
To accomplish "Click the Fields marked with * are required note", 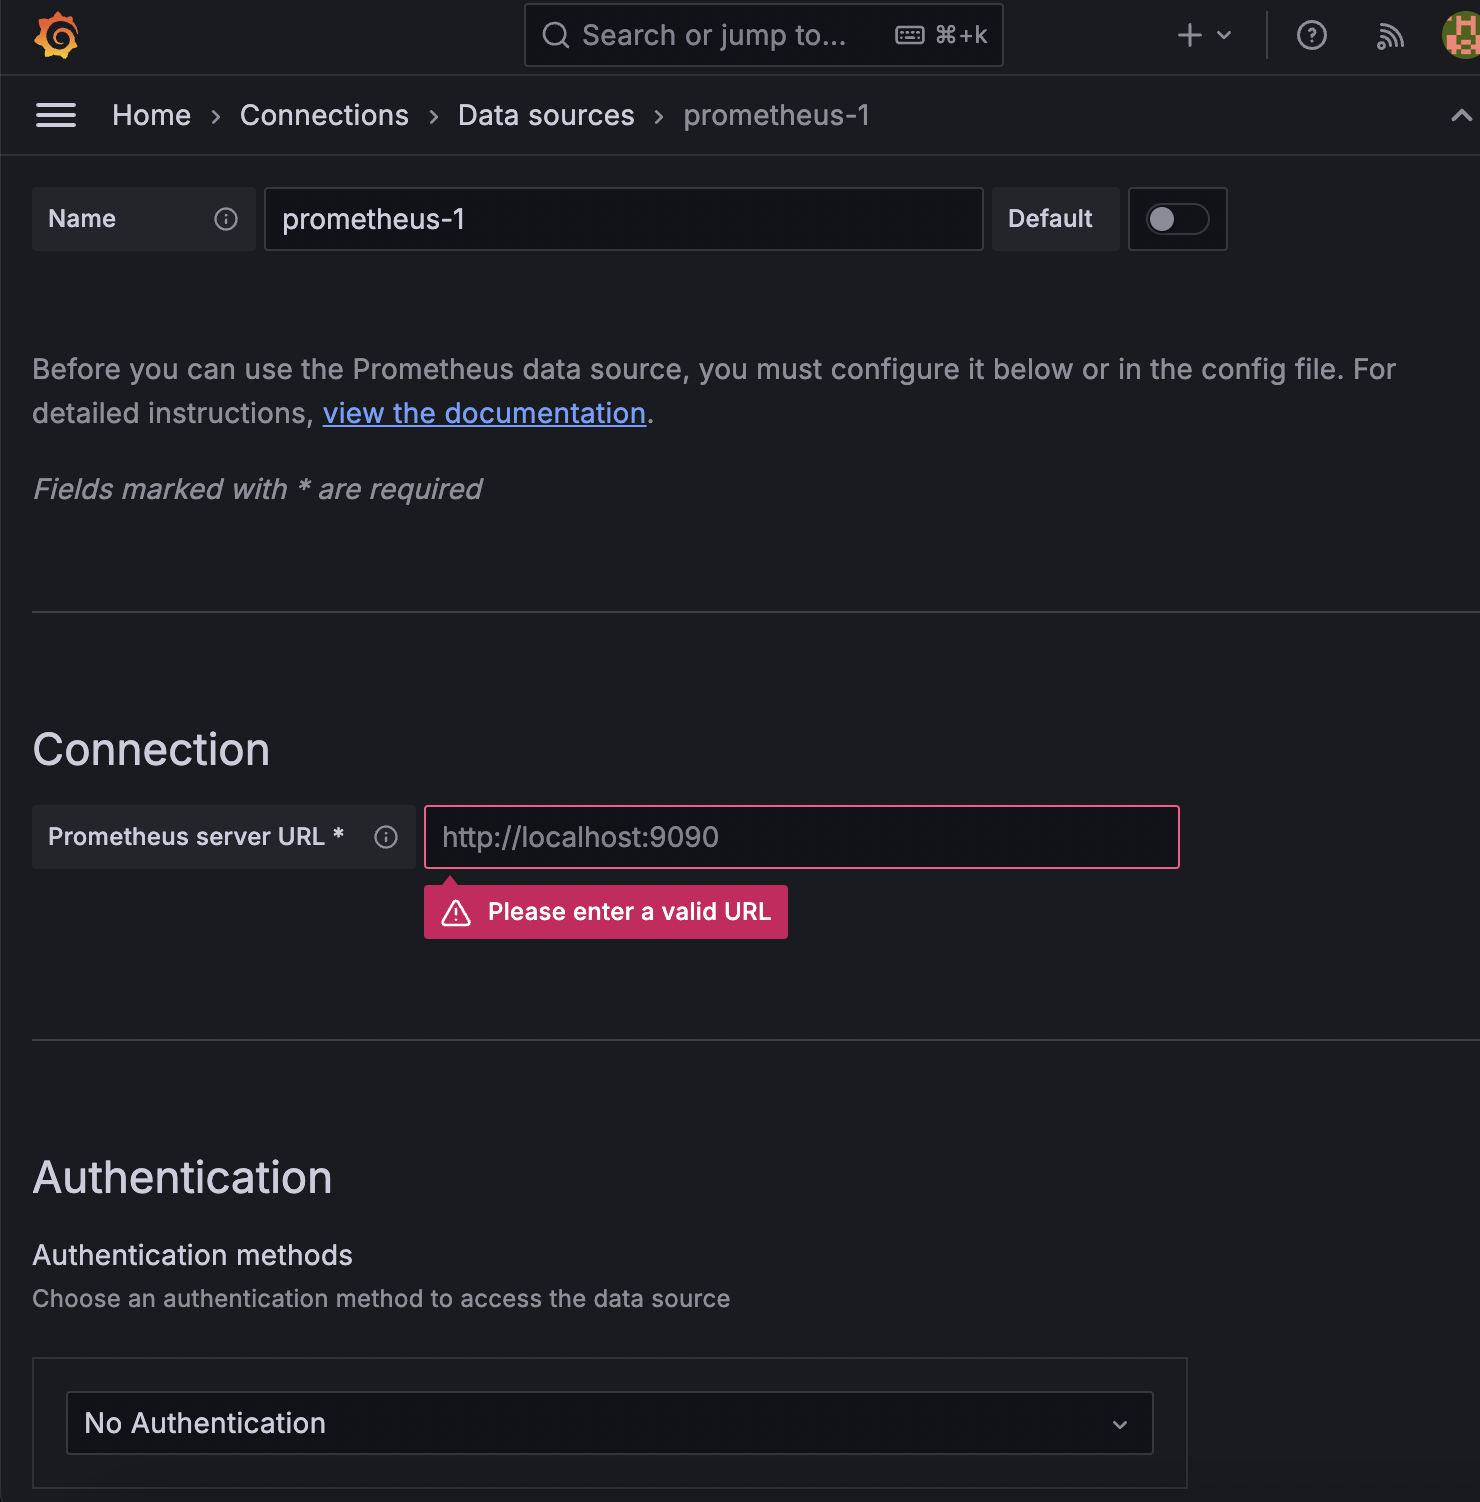I will (257, 489).
